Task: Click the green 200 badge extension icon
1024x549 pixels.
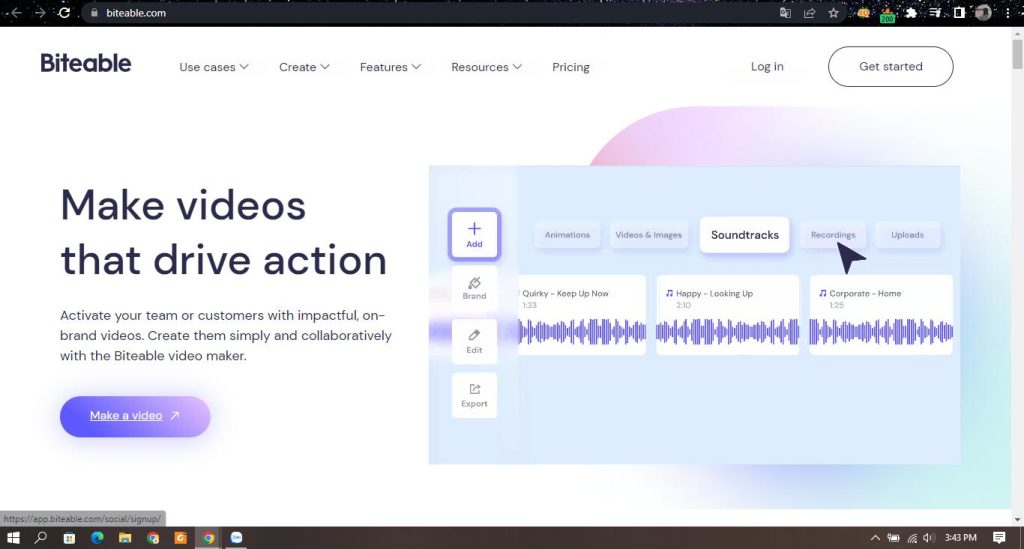Action: (887, 14)
